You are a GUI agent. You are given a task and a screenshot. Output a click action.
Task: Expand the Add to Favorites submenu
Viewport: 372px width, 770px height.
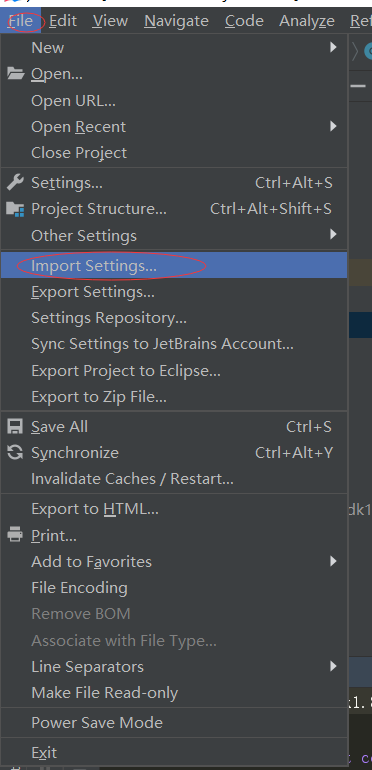point(174,561)
